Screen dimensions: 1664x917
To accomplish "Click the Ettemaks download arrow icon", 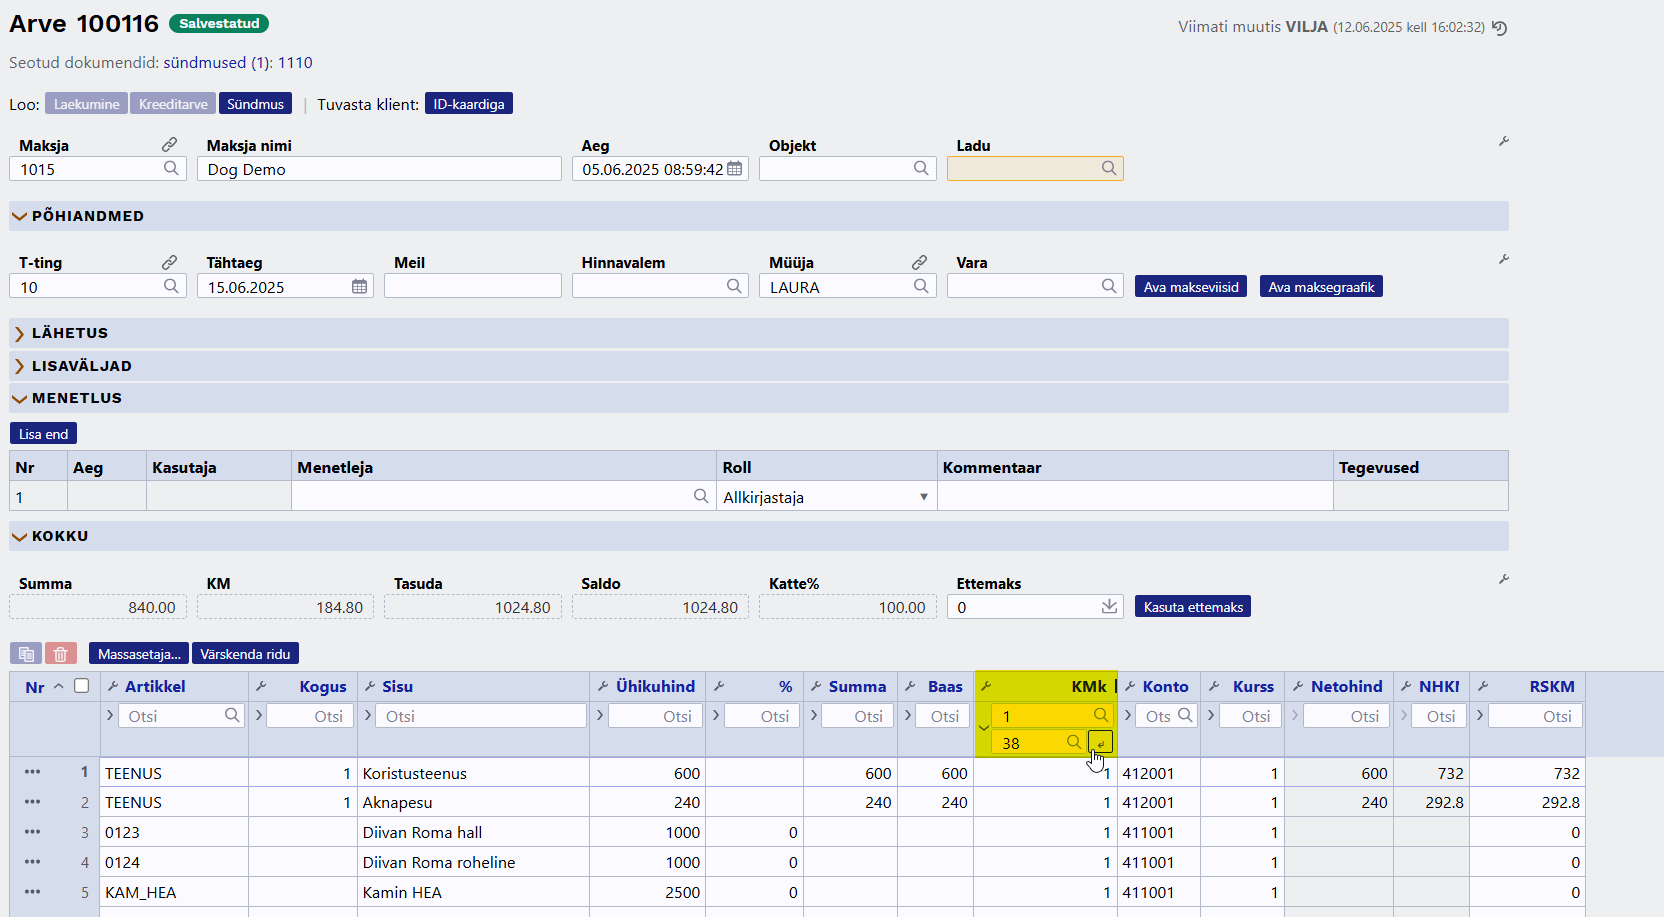I will [1109, 607].
